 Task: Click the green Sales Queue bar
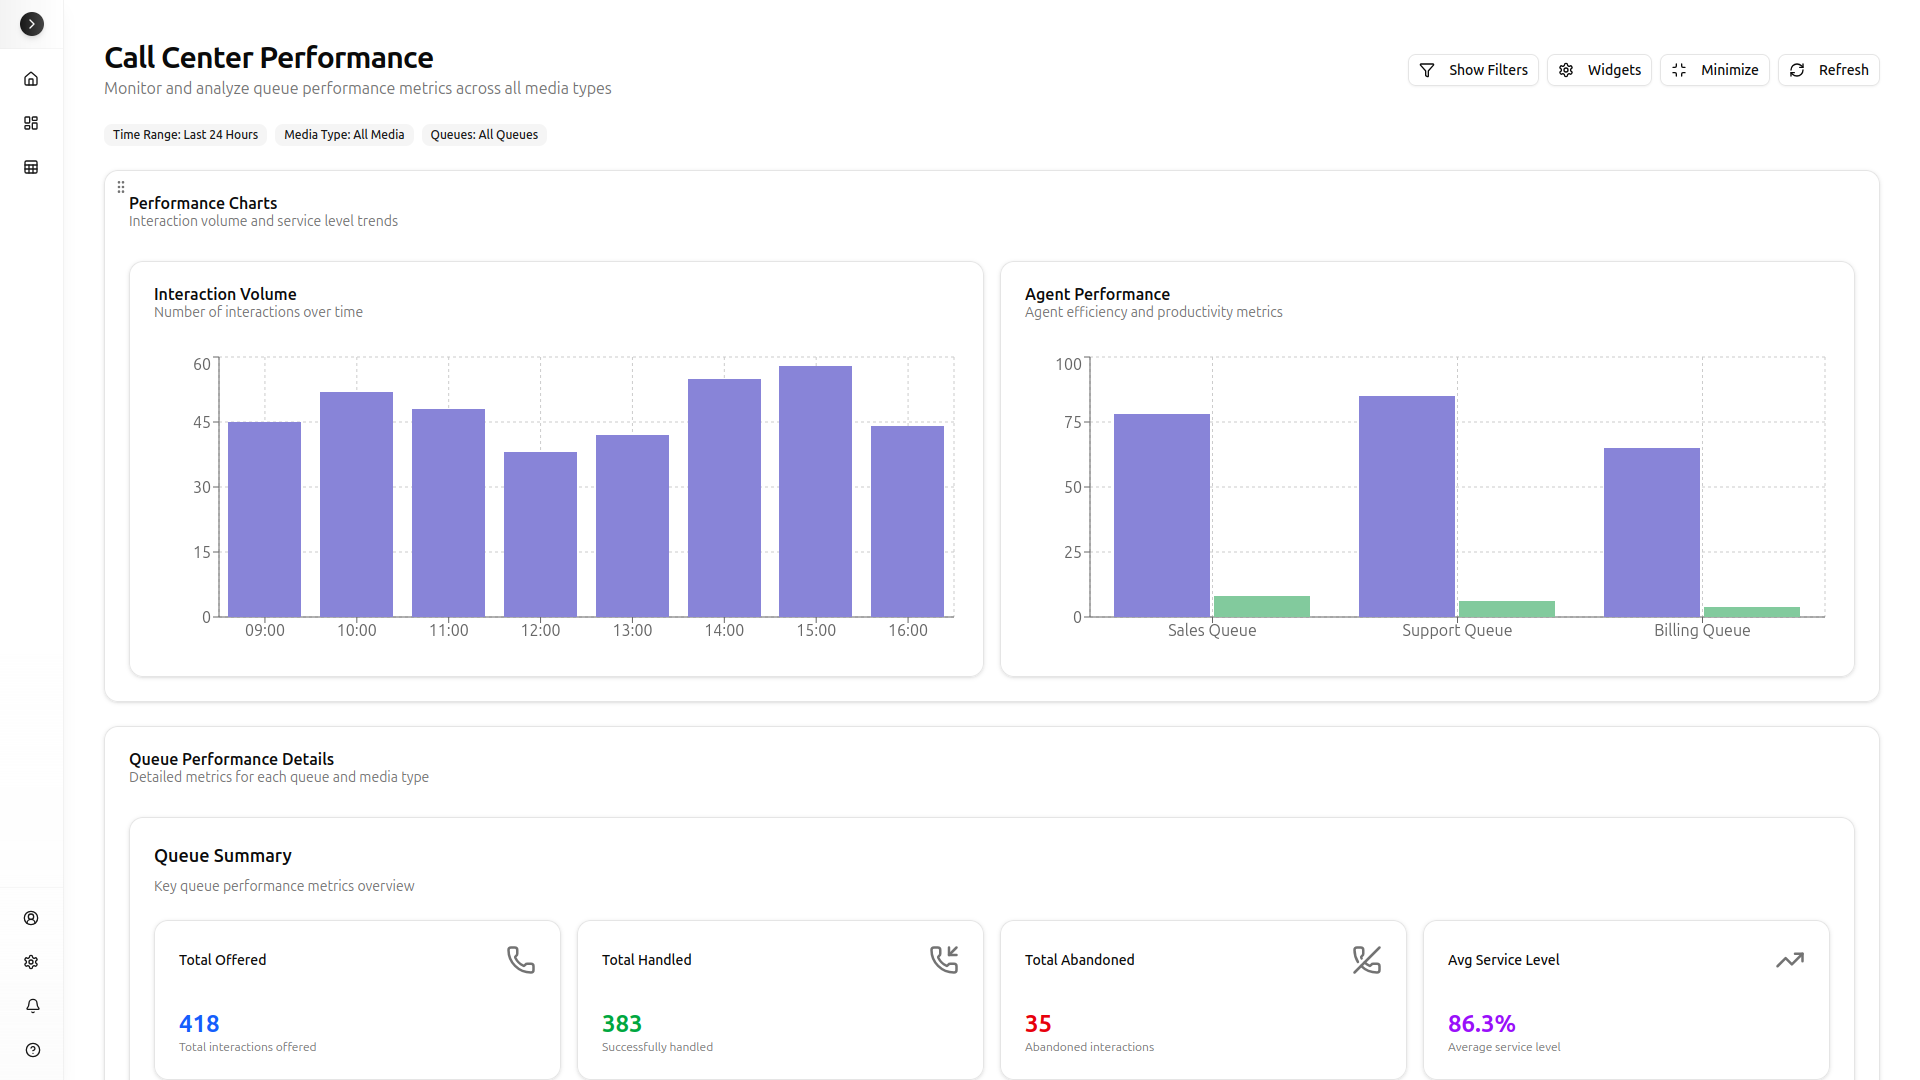click(1261, 606)
